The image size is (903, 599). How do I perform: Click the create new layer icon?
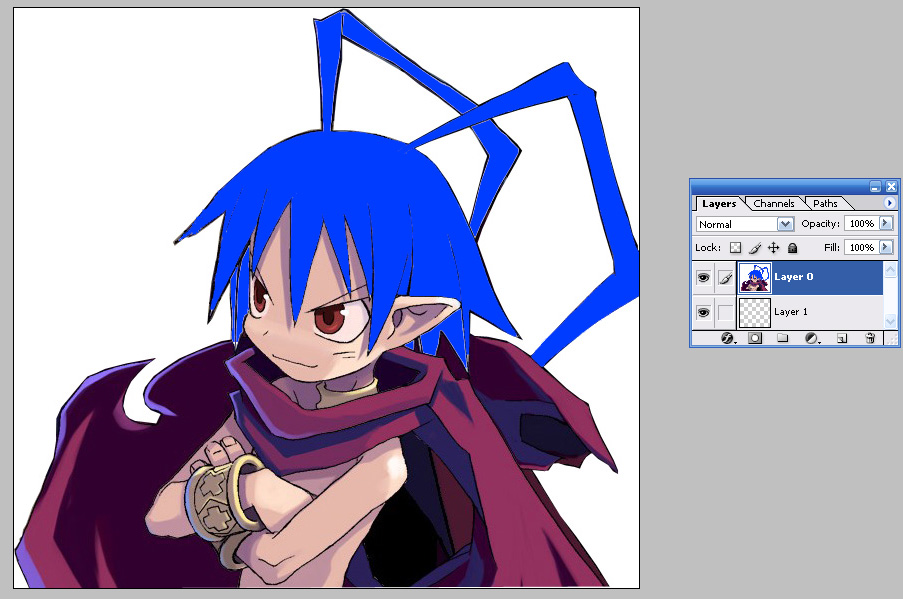[841, 339]
